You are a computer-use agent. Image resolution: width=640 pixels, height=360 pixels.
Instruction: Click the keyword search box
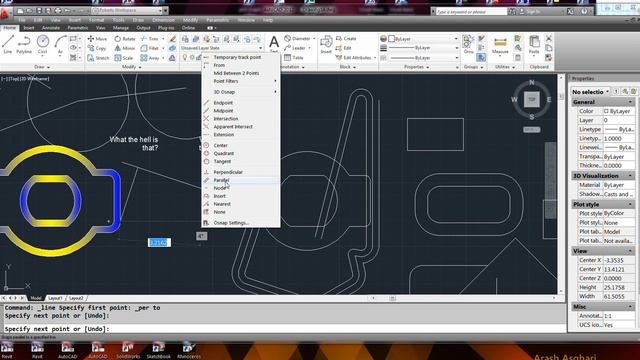470,12
